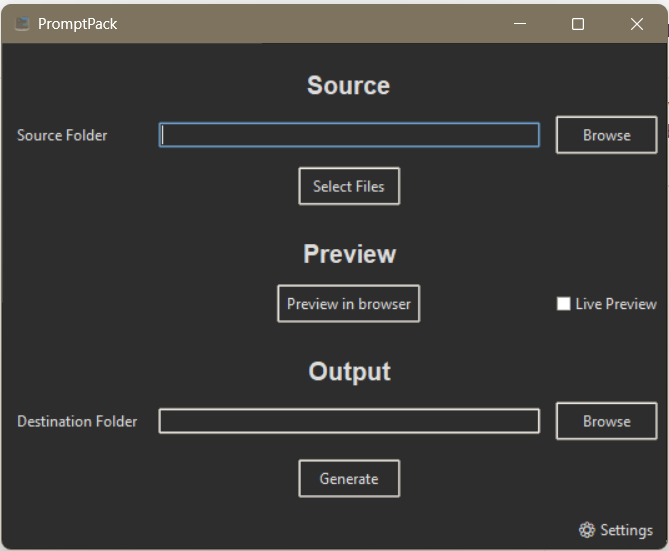669x551 pixels.
Task: Click the Generate button
Action: coord(349,478)
